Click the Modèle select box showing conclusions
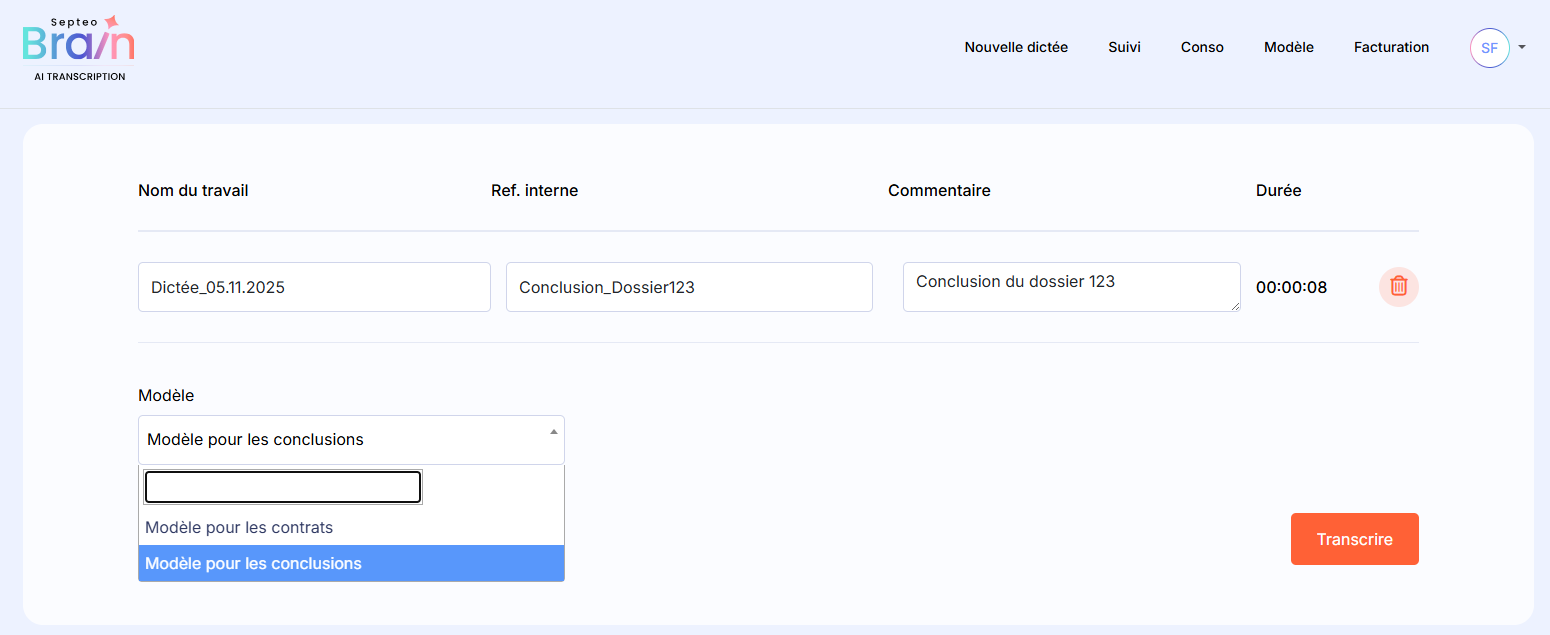Screen dimensions: 1550x635 pyautogui.click(x=340, y=440)
